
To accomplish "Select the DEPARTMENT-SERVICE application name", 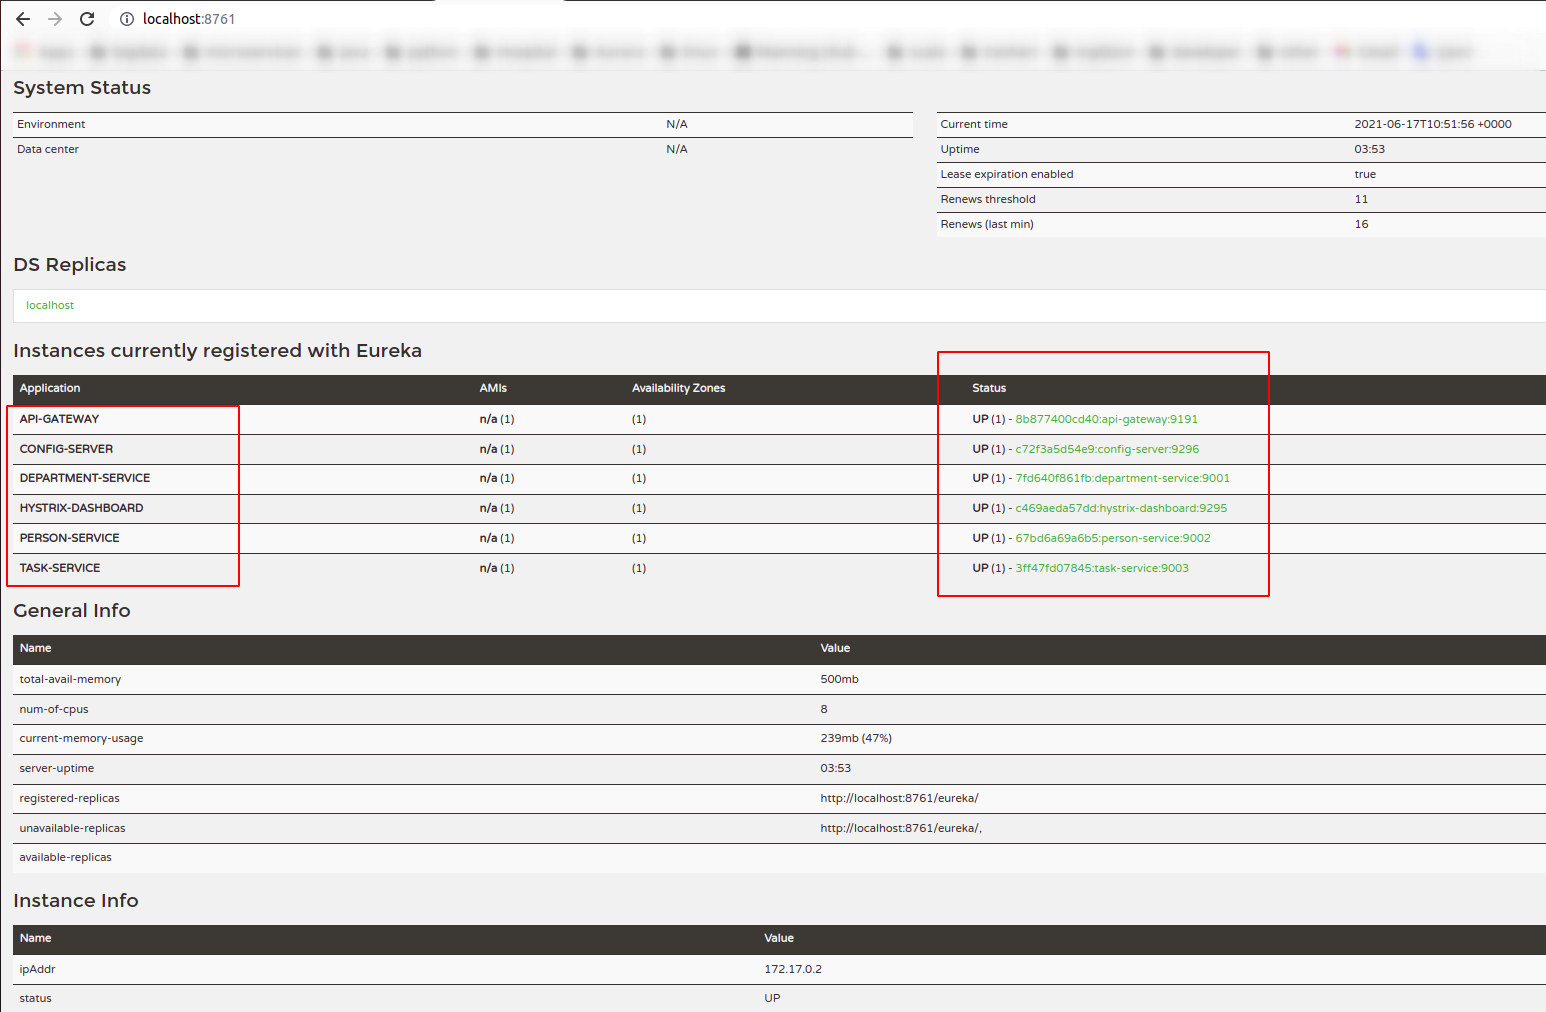I will point(85,478).
